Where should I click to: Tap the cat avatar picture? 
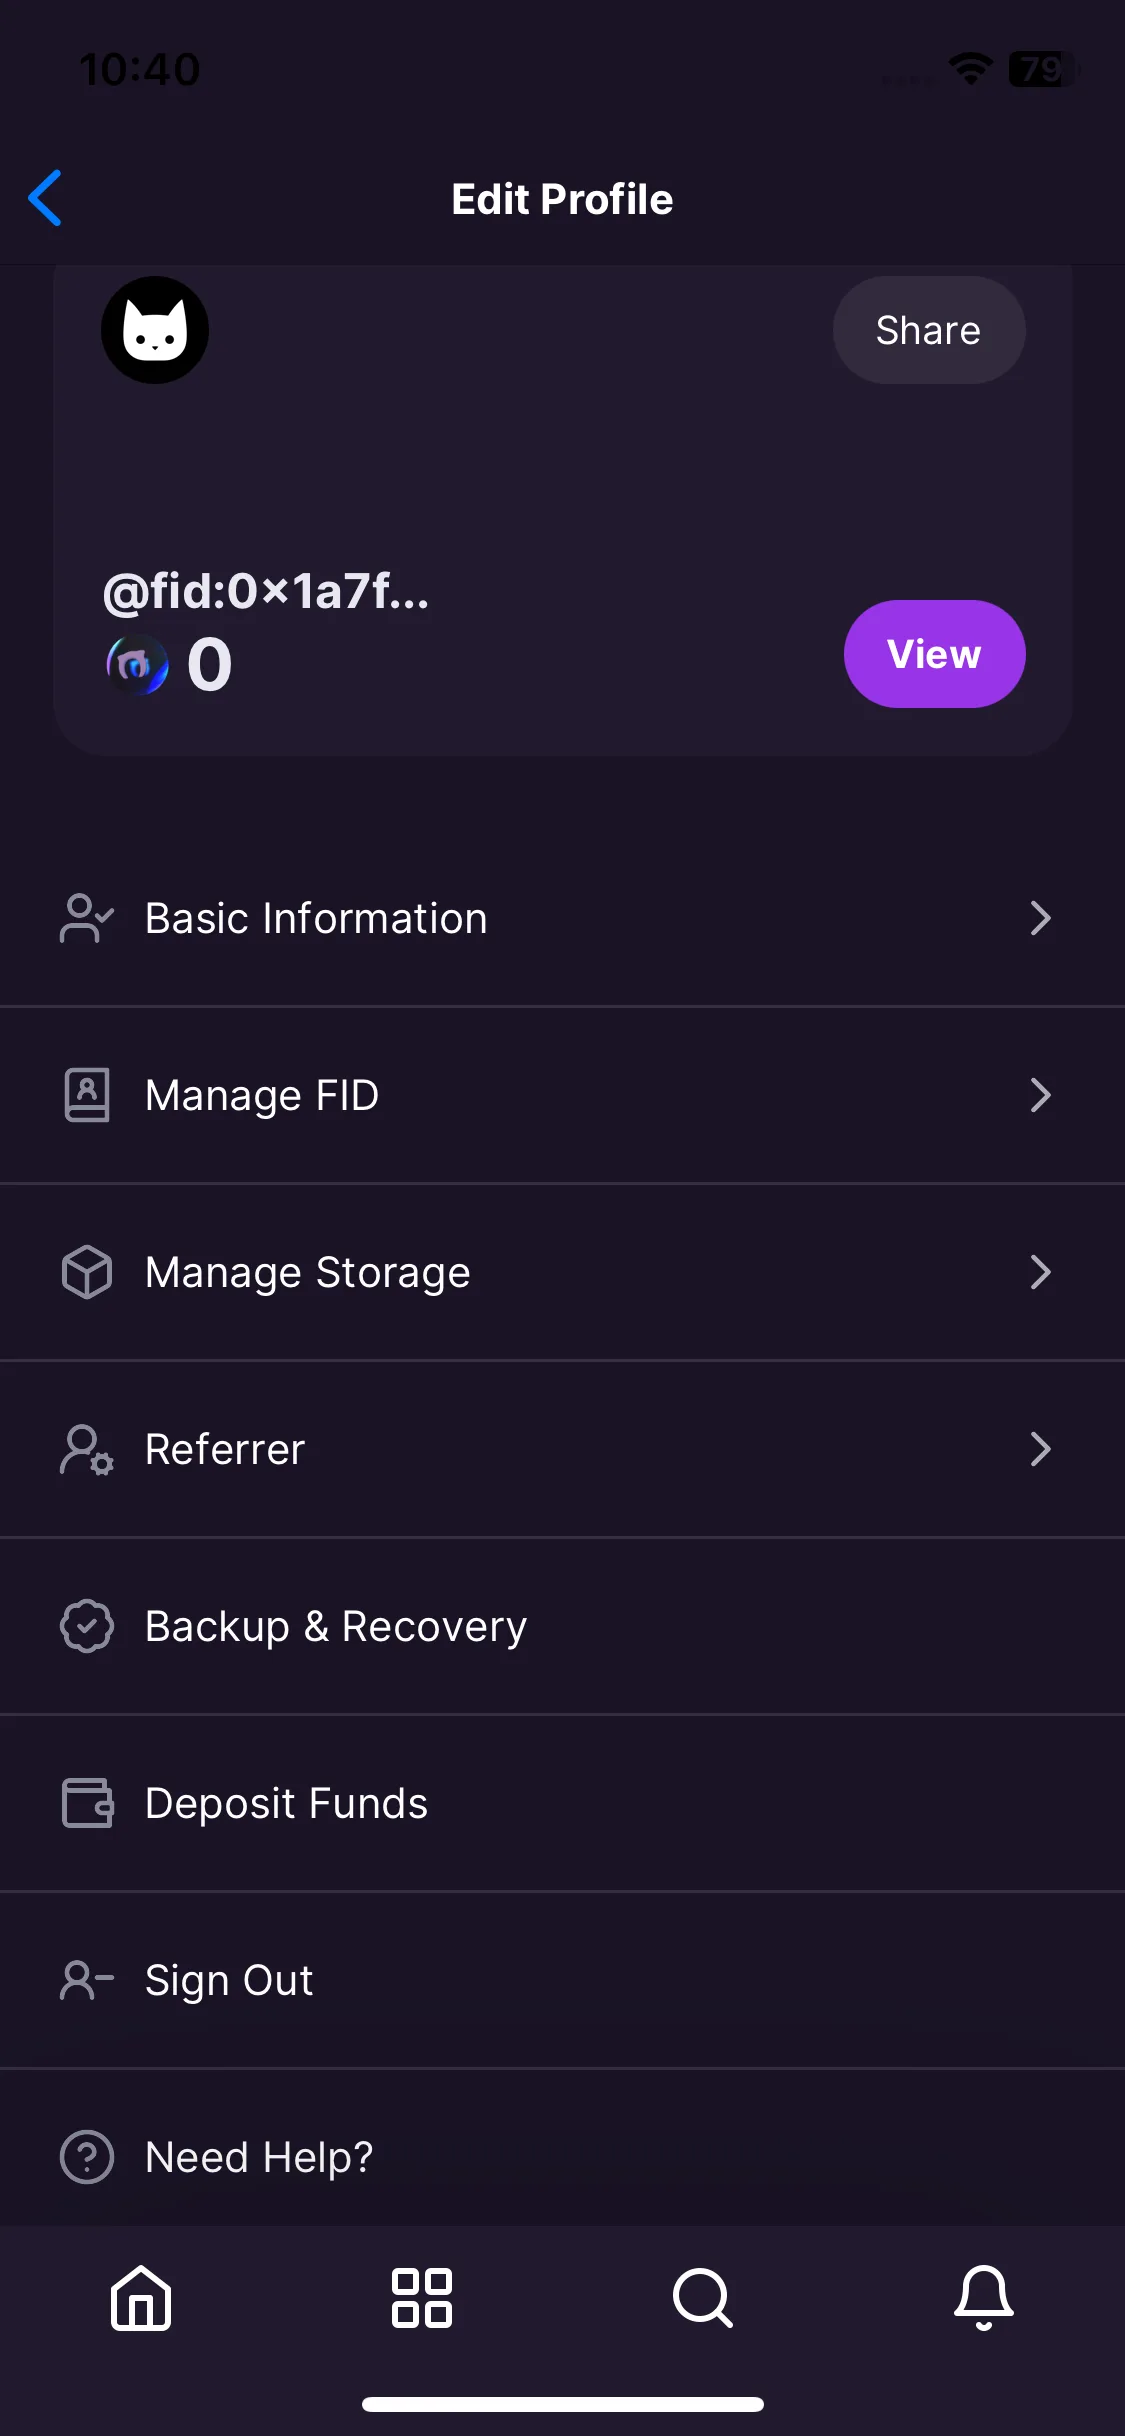[x=155, y=330]
